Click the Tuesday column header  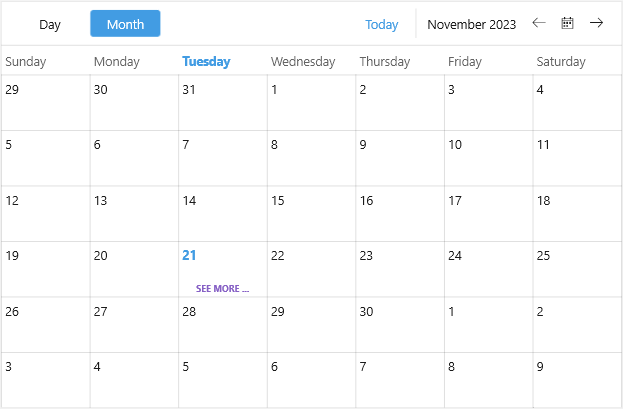coord(206,62)
